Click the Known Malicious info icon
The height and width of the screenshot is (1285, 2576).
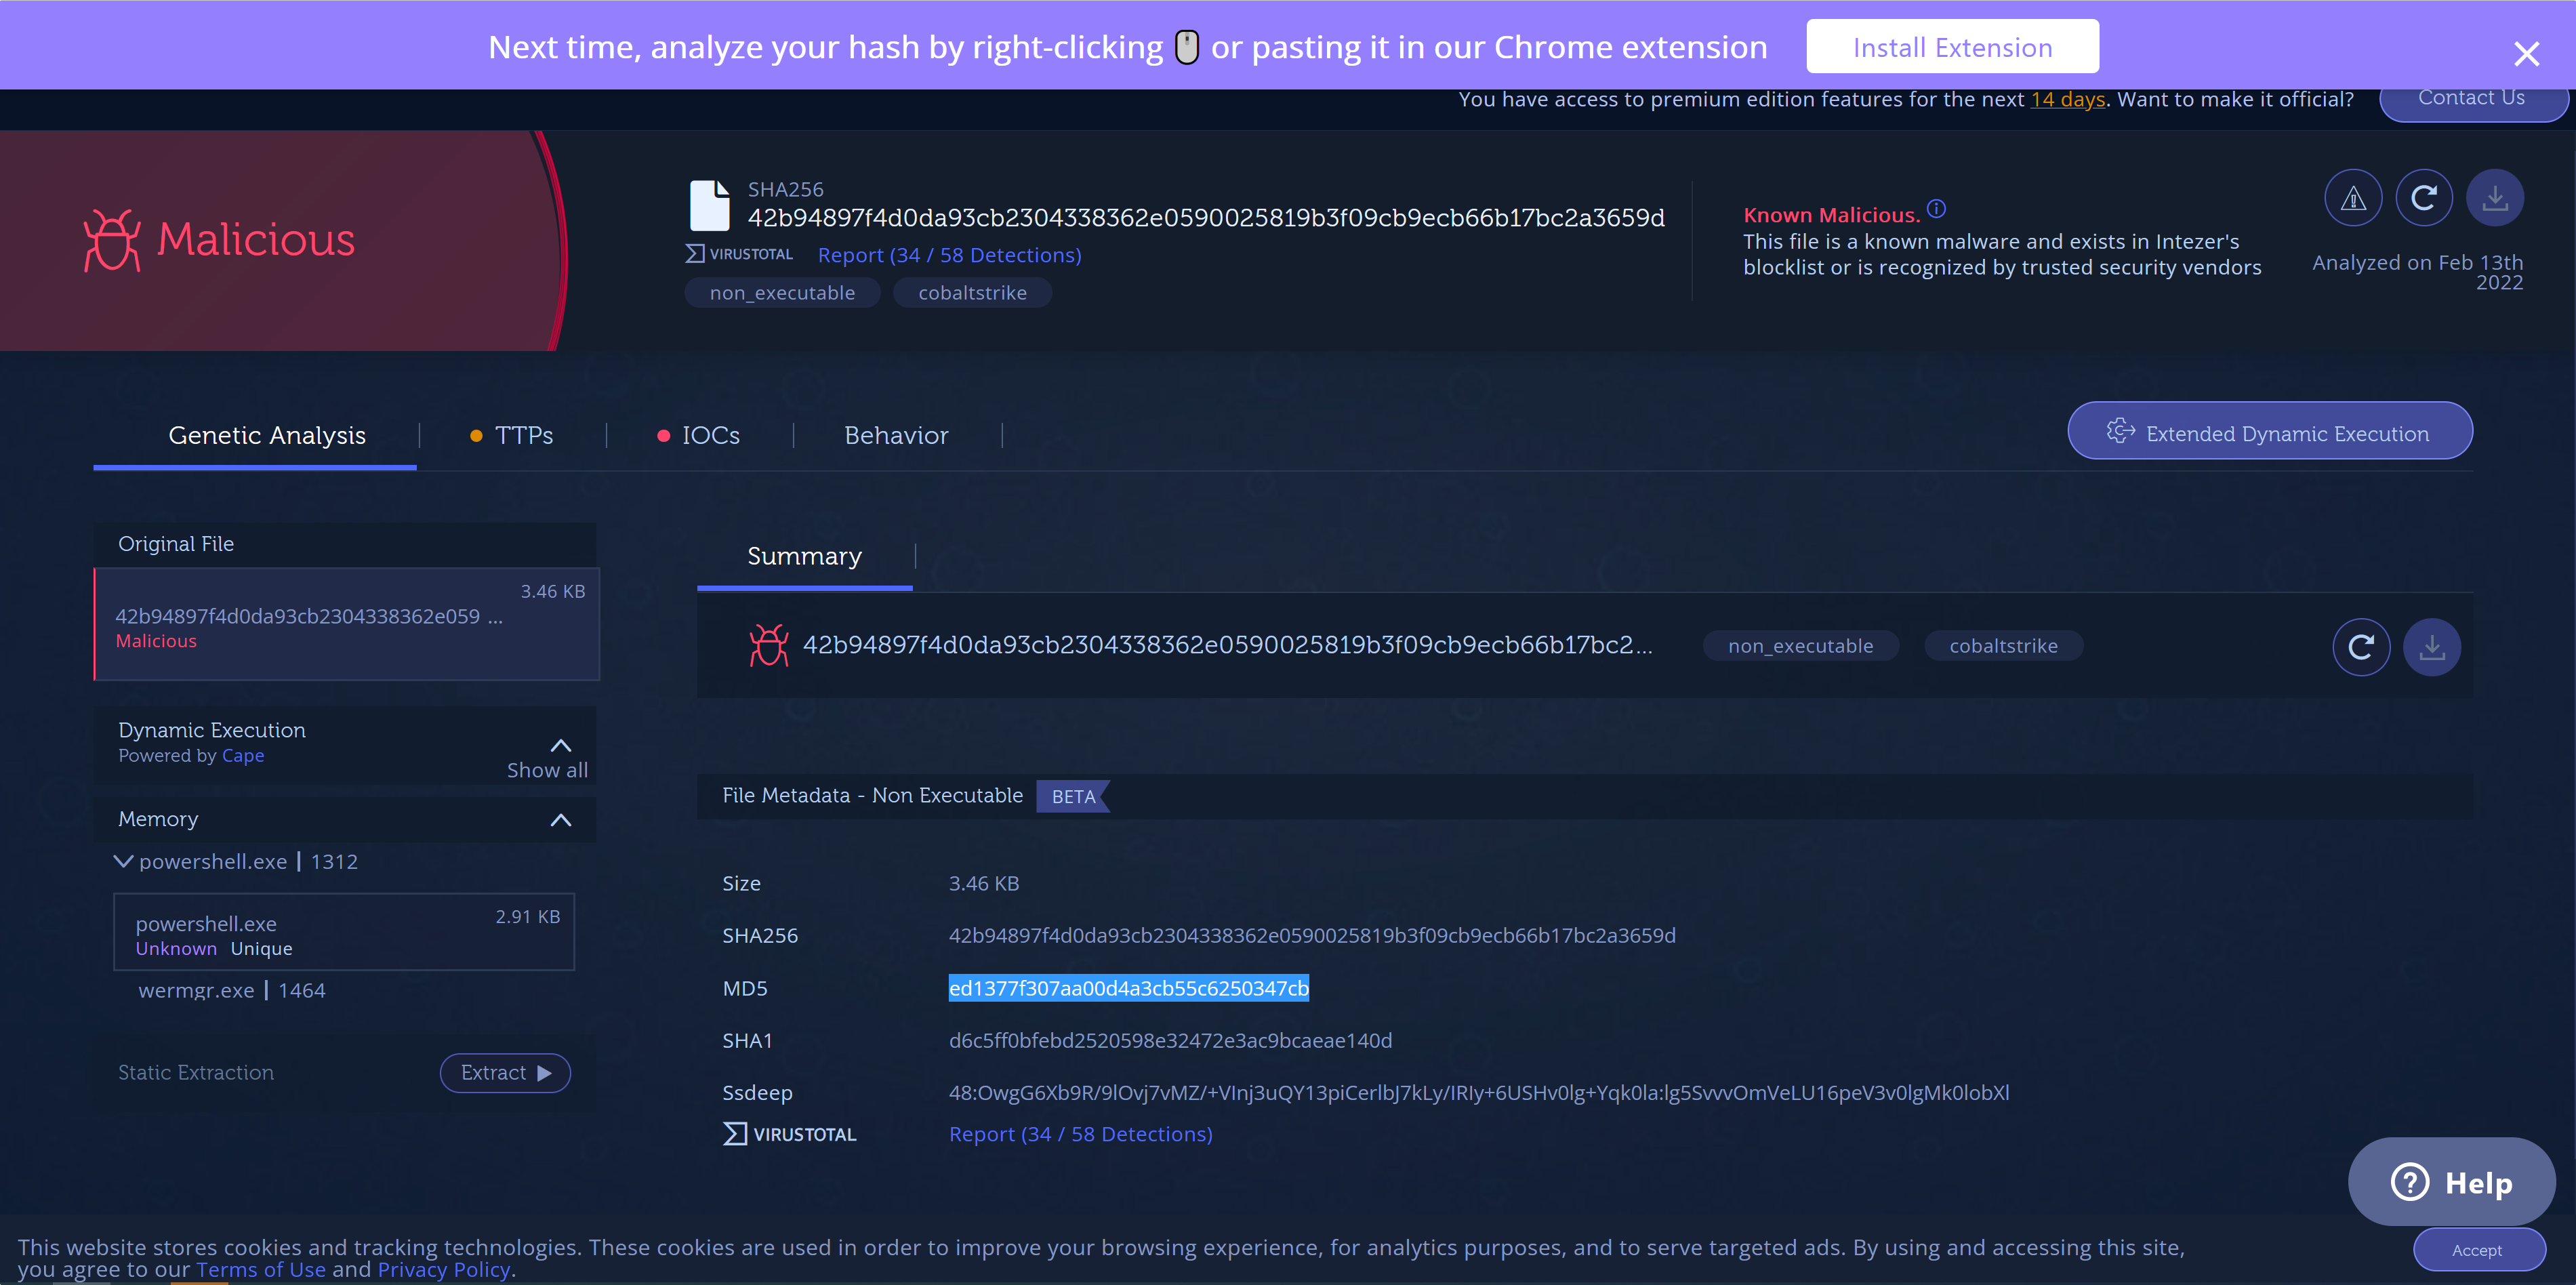click(x=1936, y=209)
